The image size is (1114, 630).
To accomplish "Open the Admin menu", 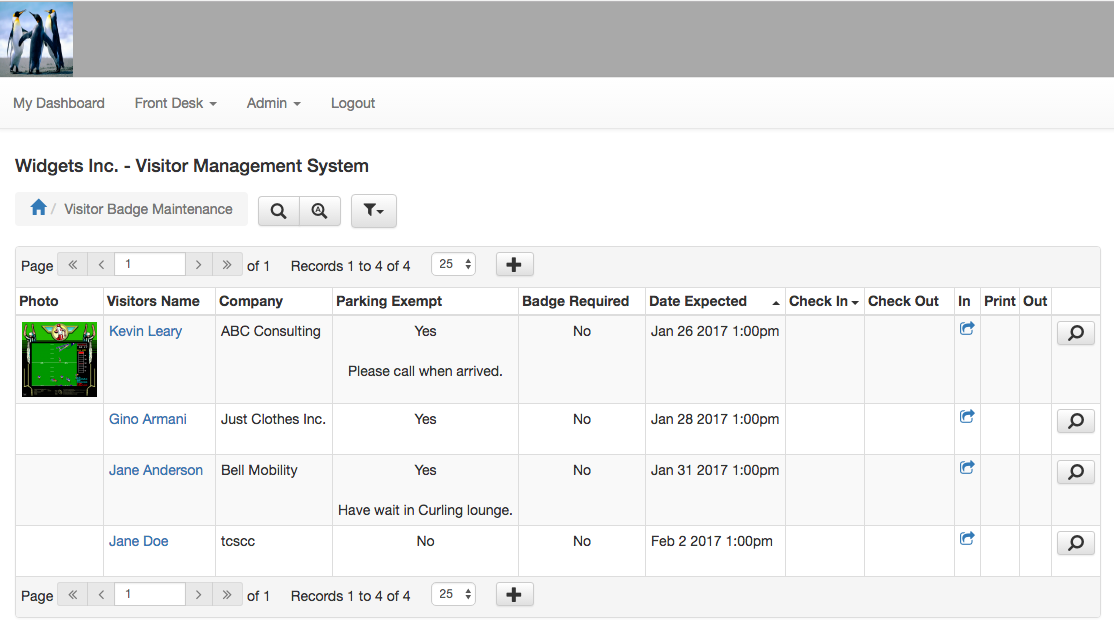I will [273, 103].
